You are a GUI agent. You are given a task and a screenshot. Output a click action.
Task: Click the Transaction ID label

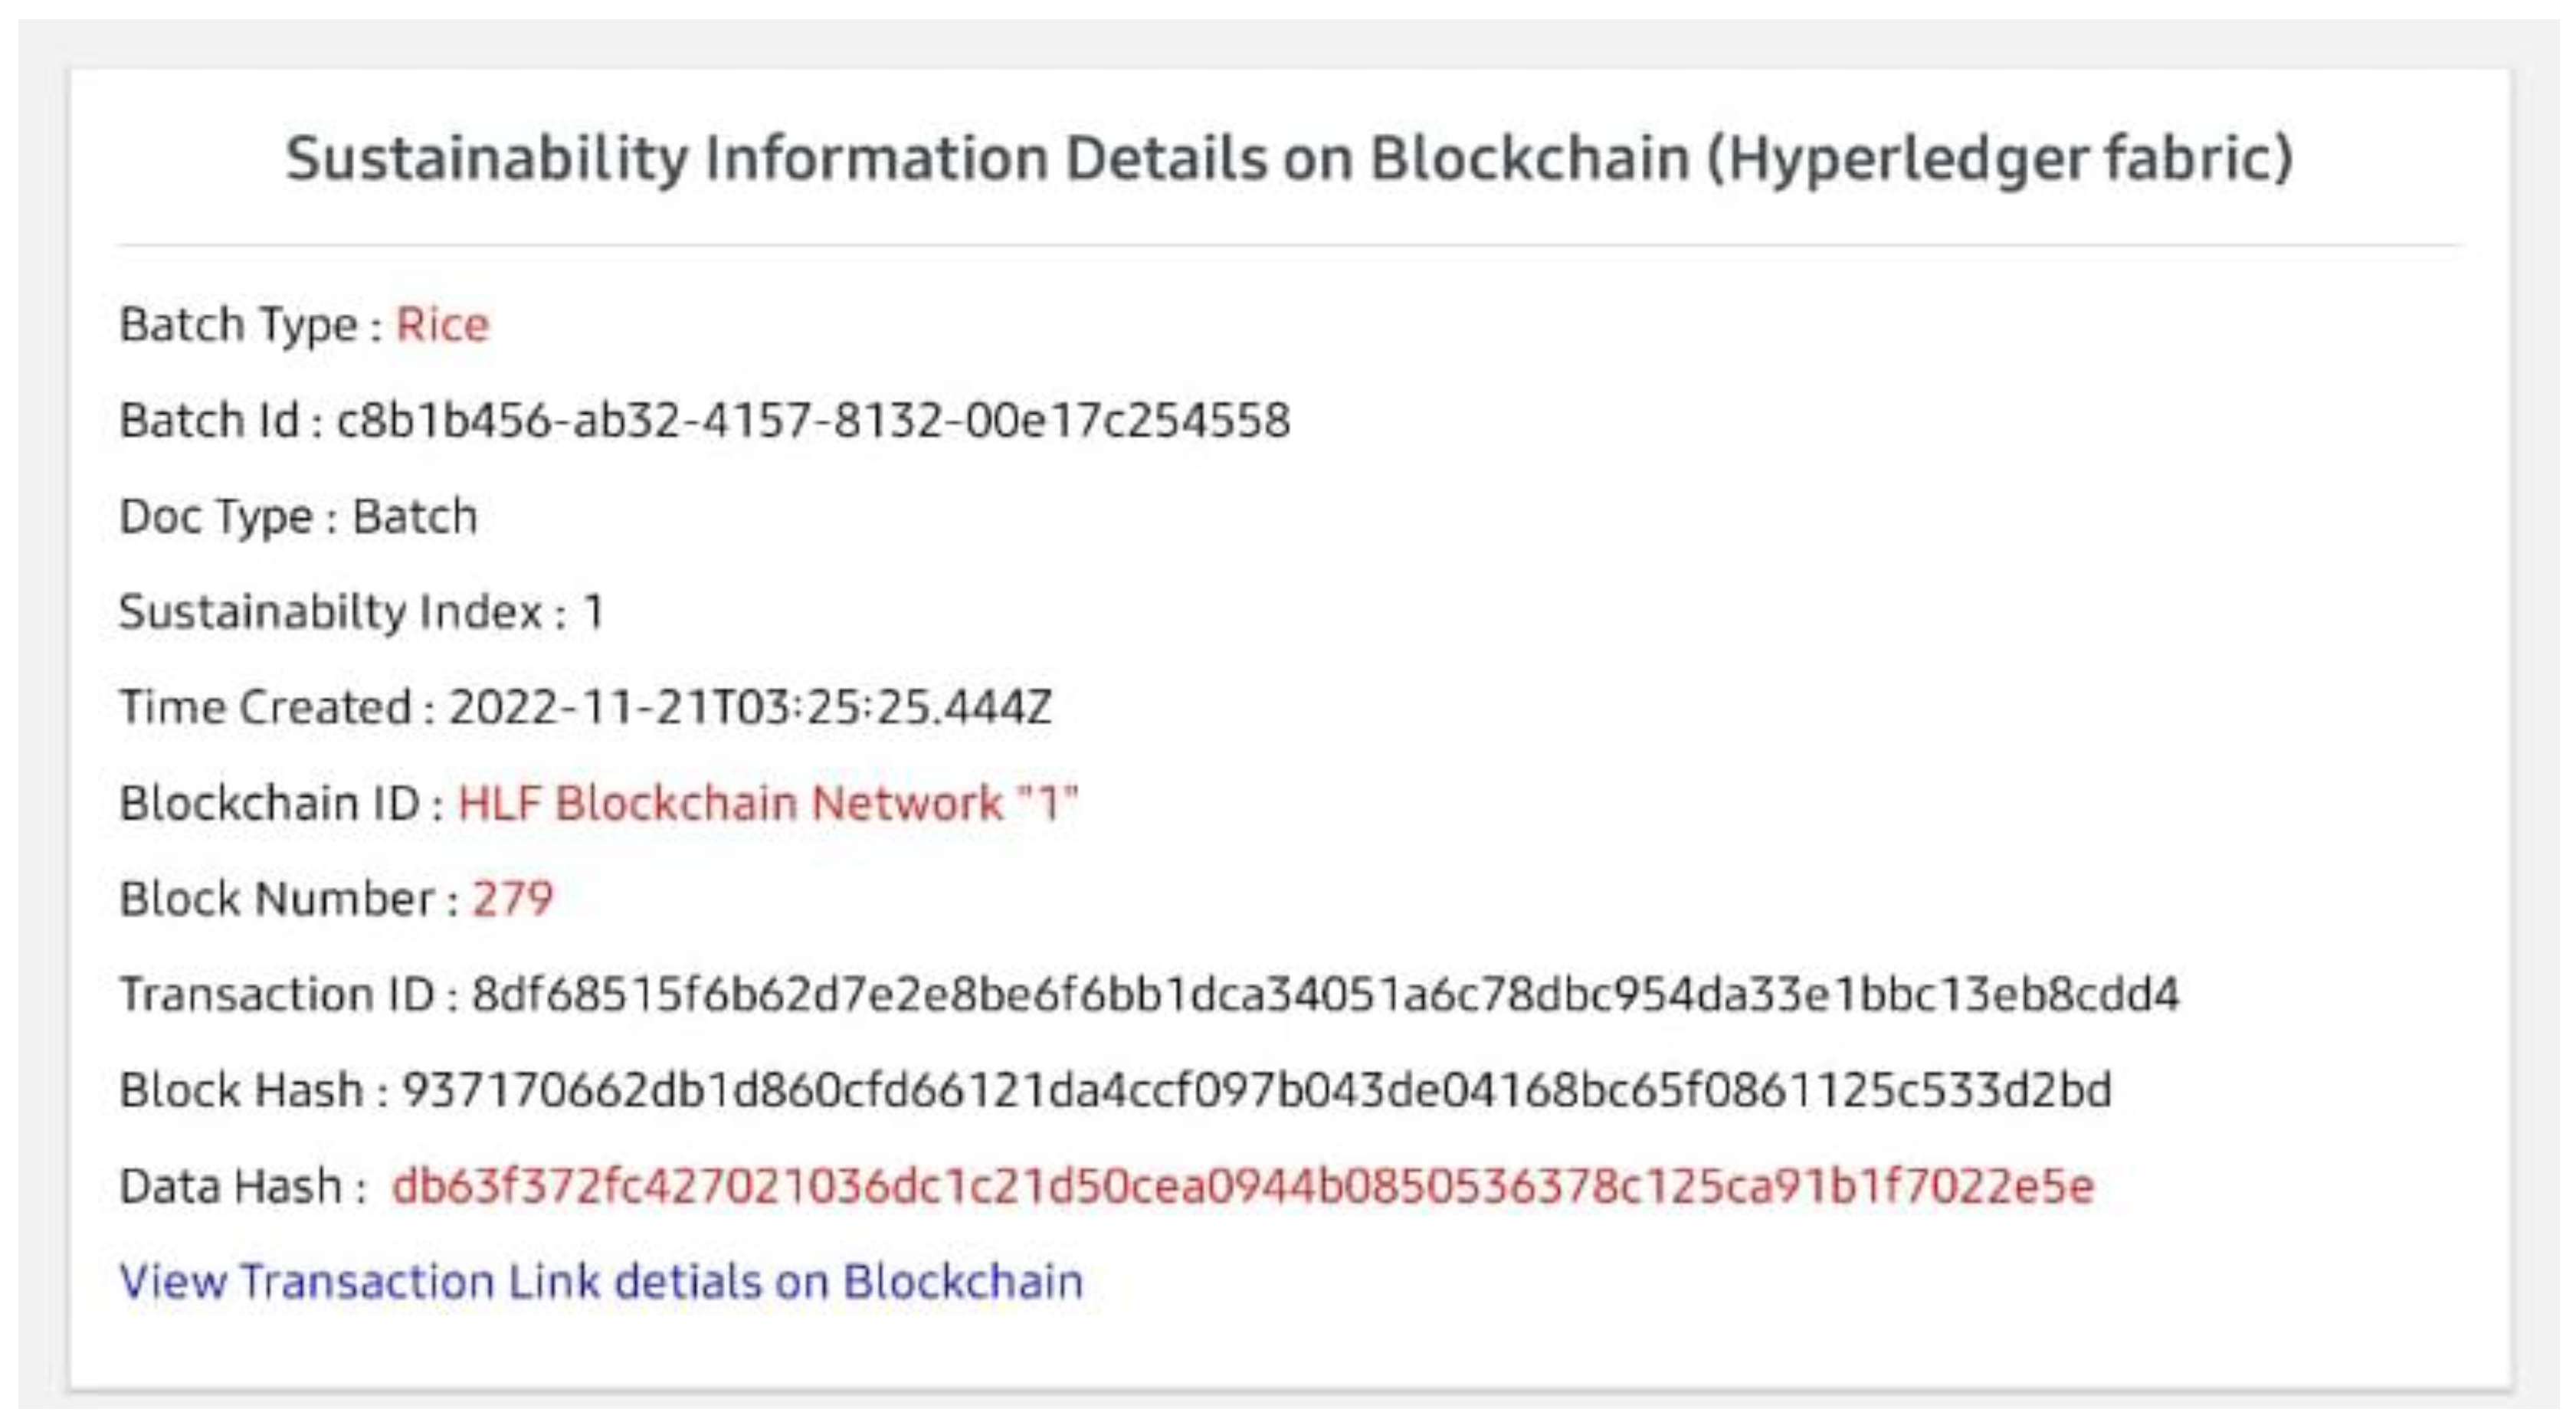point(277,994)
